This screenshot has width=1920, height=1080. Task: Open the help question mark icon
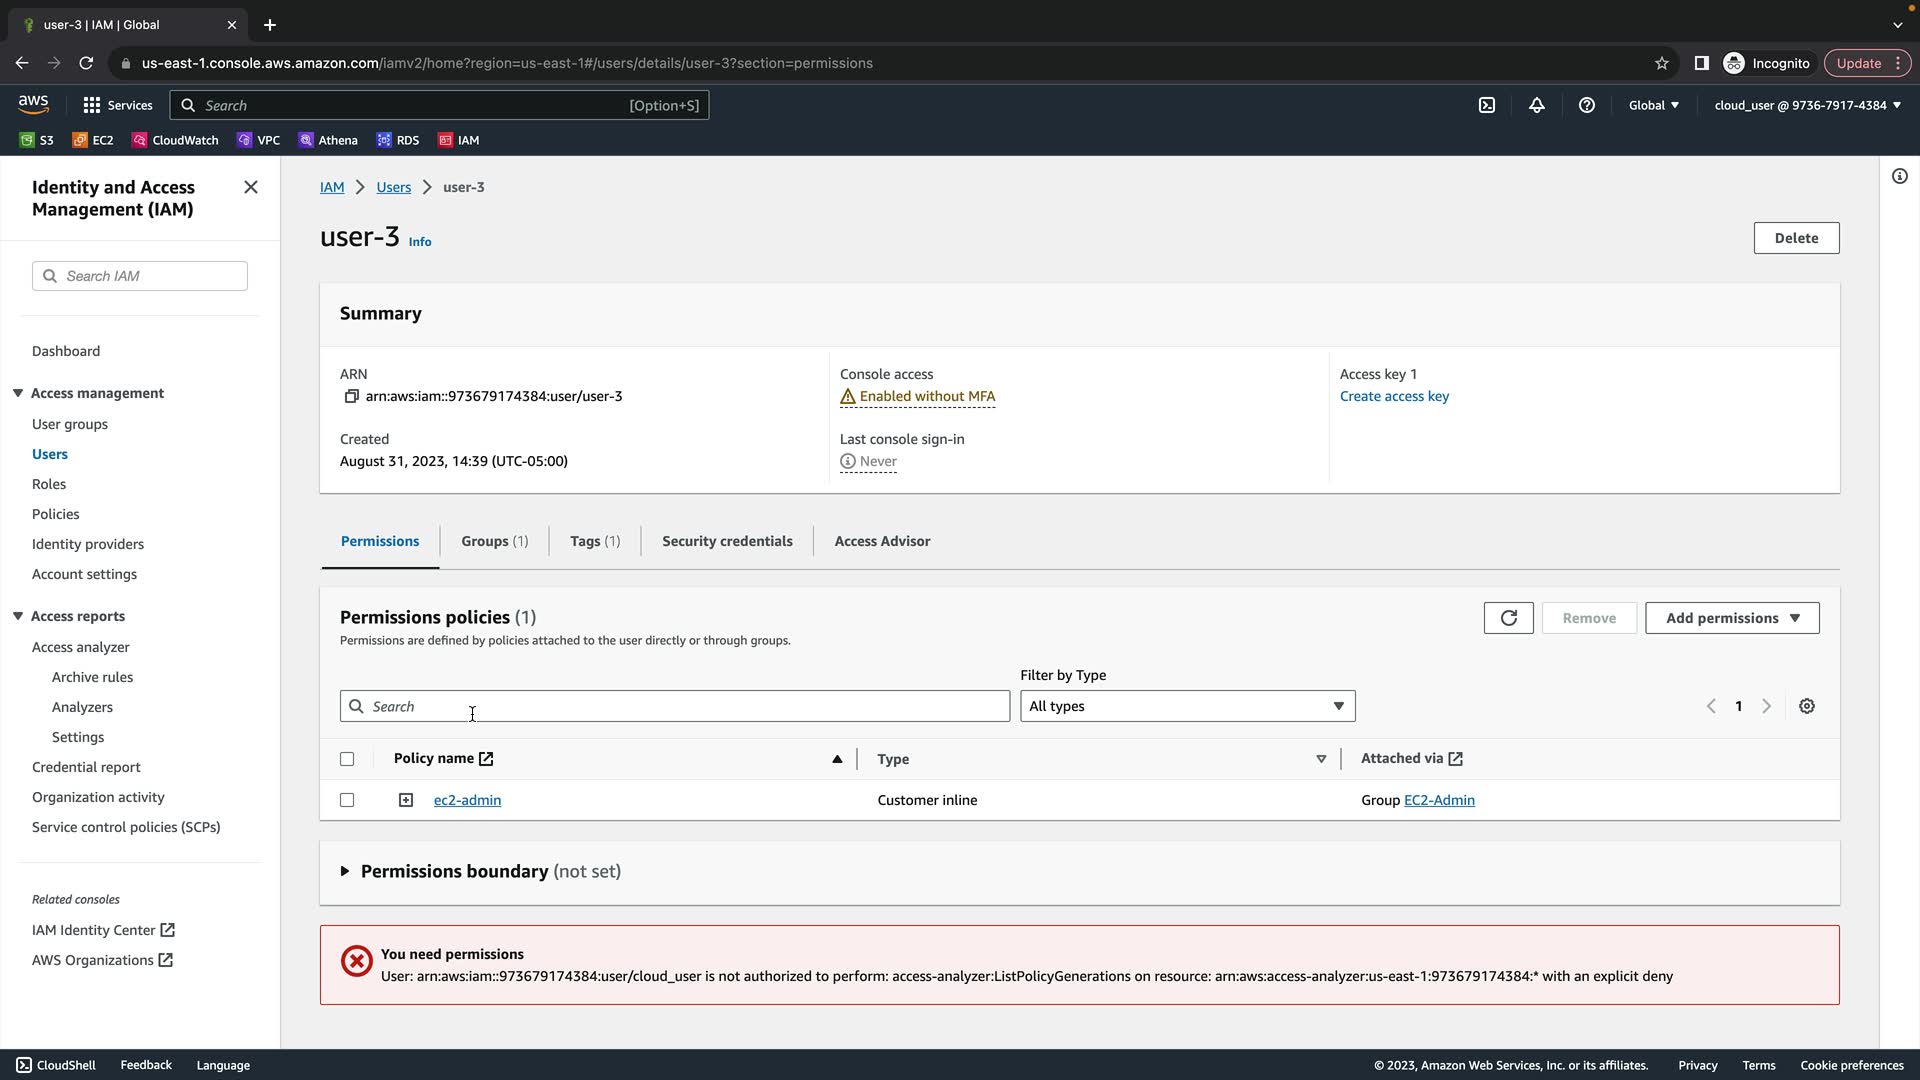point(1587,105)
